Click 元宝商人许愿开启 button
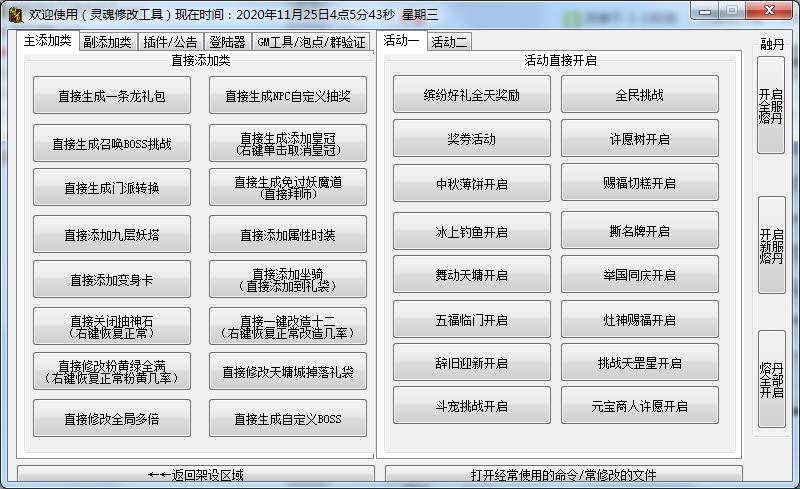 tap(639, 406)
